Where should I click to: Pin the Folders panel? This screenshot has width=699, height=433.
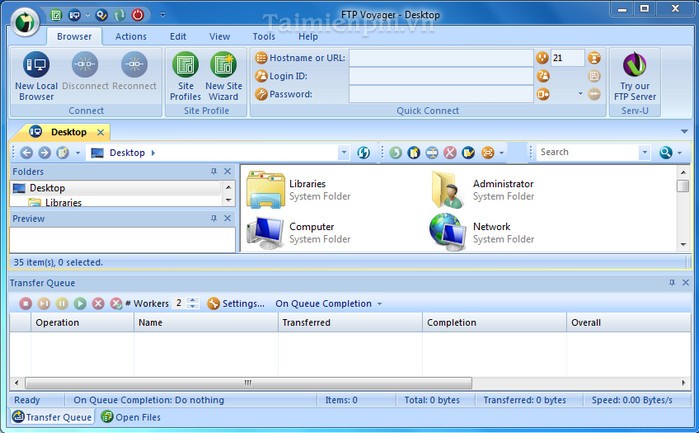click(x=213, y=172)
